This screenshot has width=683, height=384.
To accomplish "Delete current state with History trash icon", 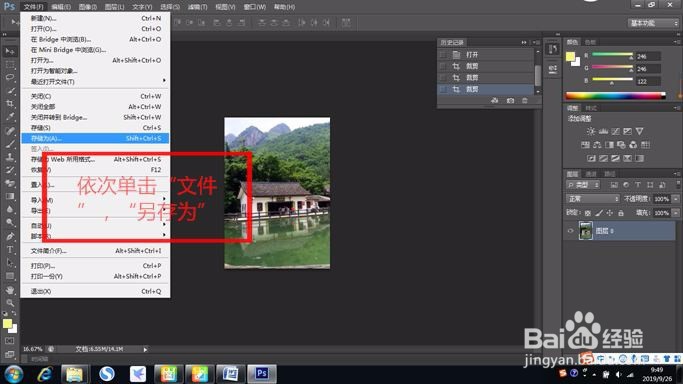I will click(x=525, y=101).
